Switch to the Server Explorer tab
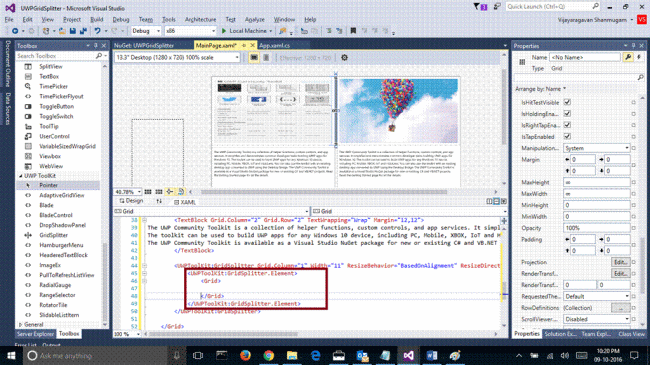Image resolution: width=650 pixels, height=365 pixels. click(x=35, y=334)
